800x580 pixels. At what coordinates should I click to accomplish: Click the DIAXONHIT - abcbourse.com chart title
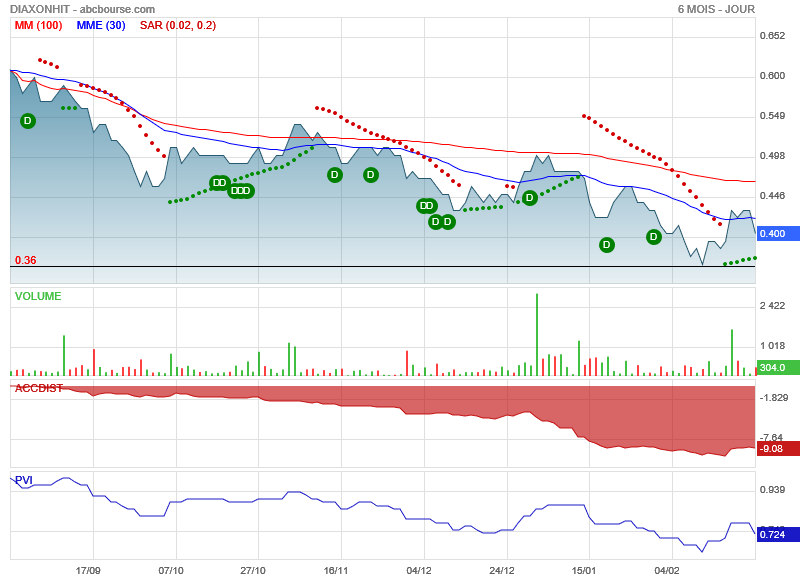[82, 9]
